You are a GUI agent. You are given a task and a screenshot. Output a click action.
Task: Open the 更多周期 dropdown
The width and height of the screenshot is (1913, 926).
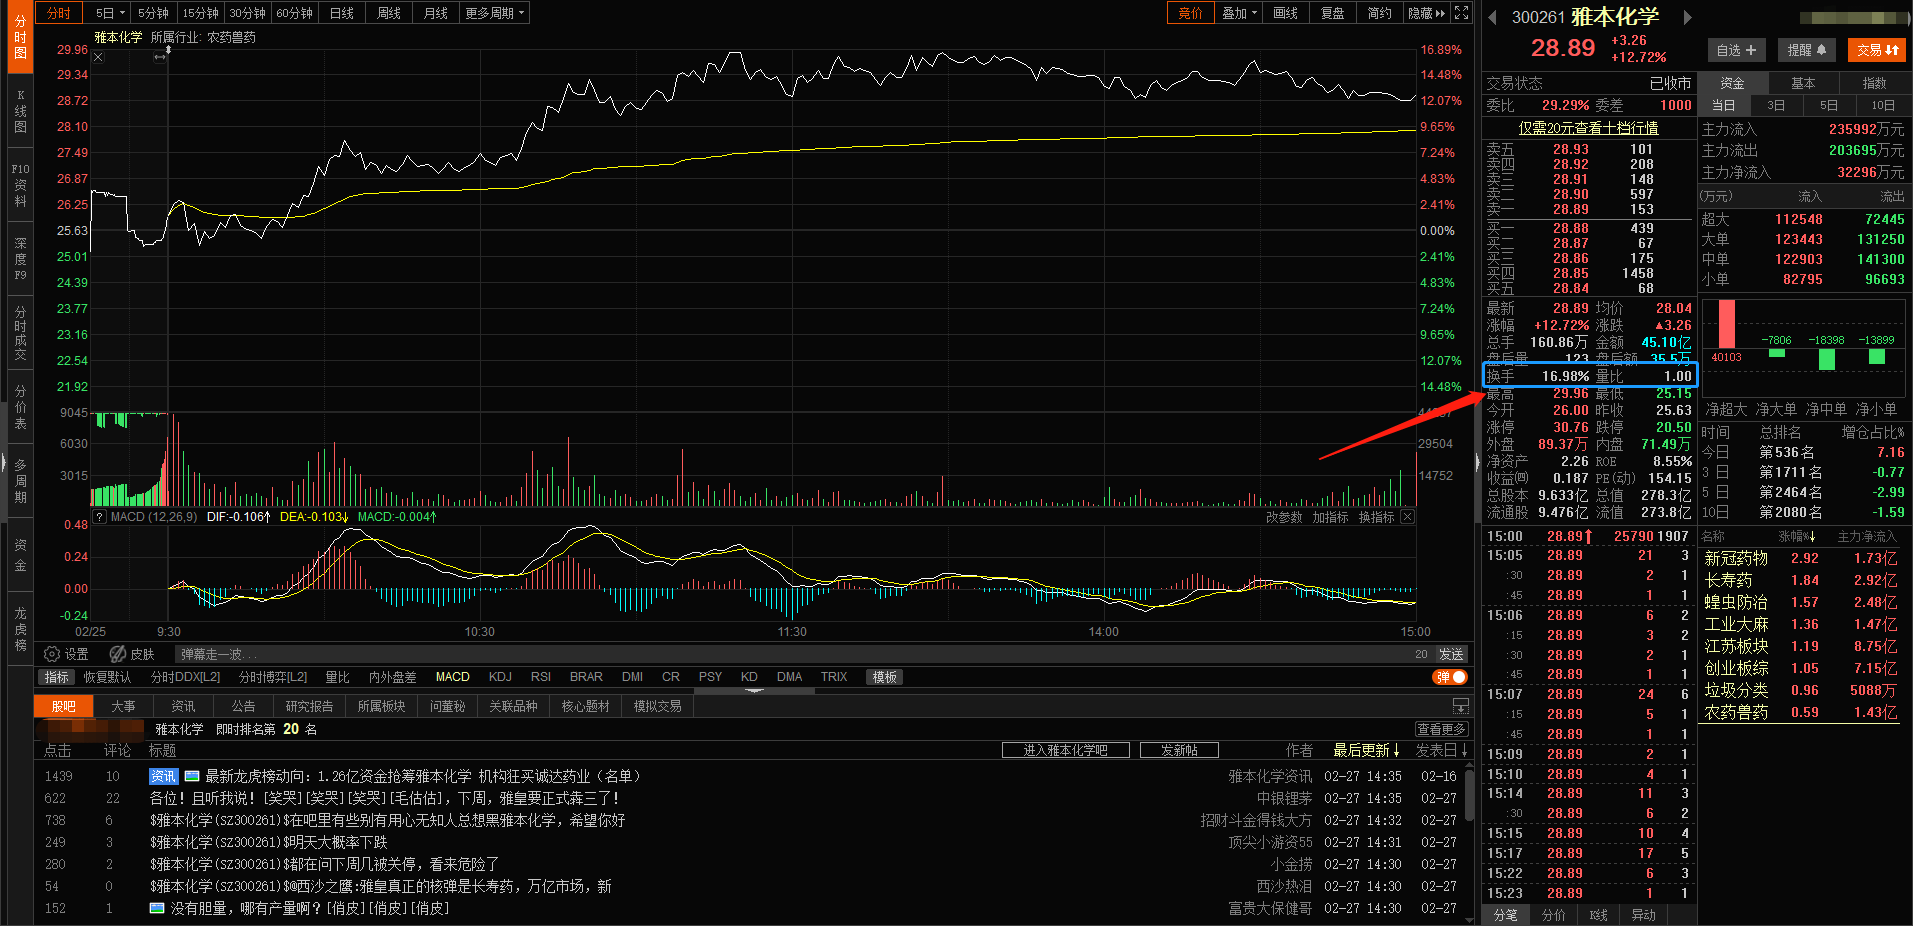coord(494,13)
